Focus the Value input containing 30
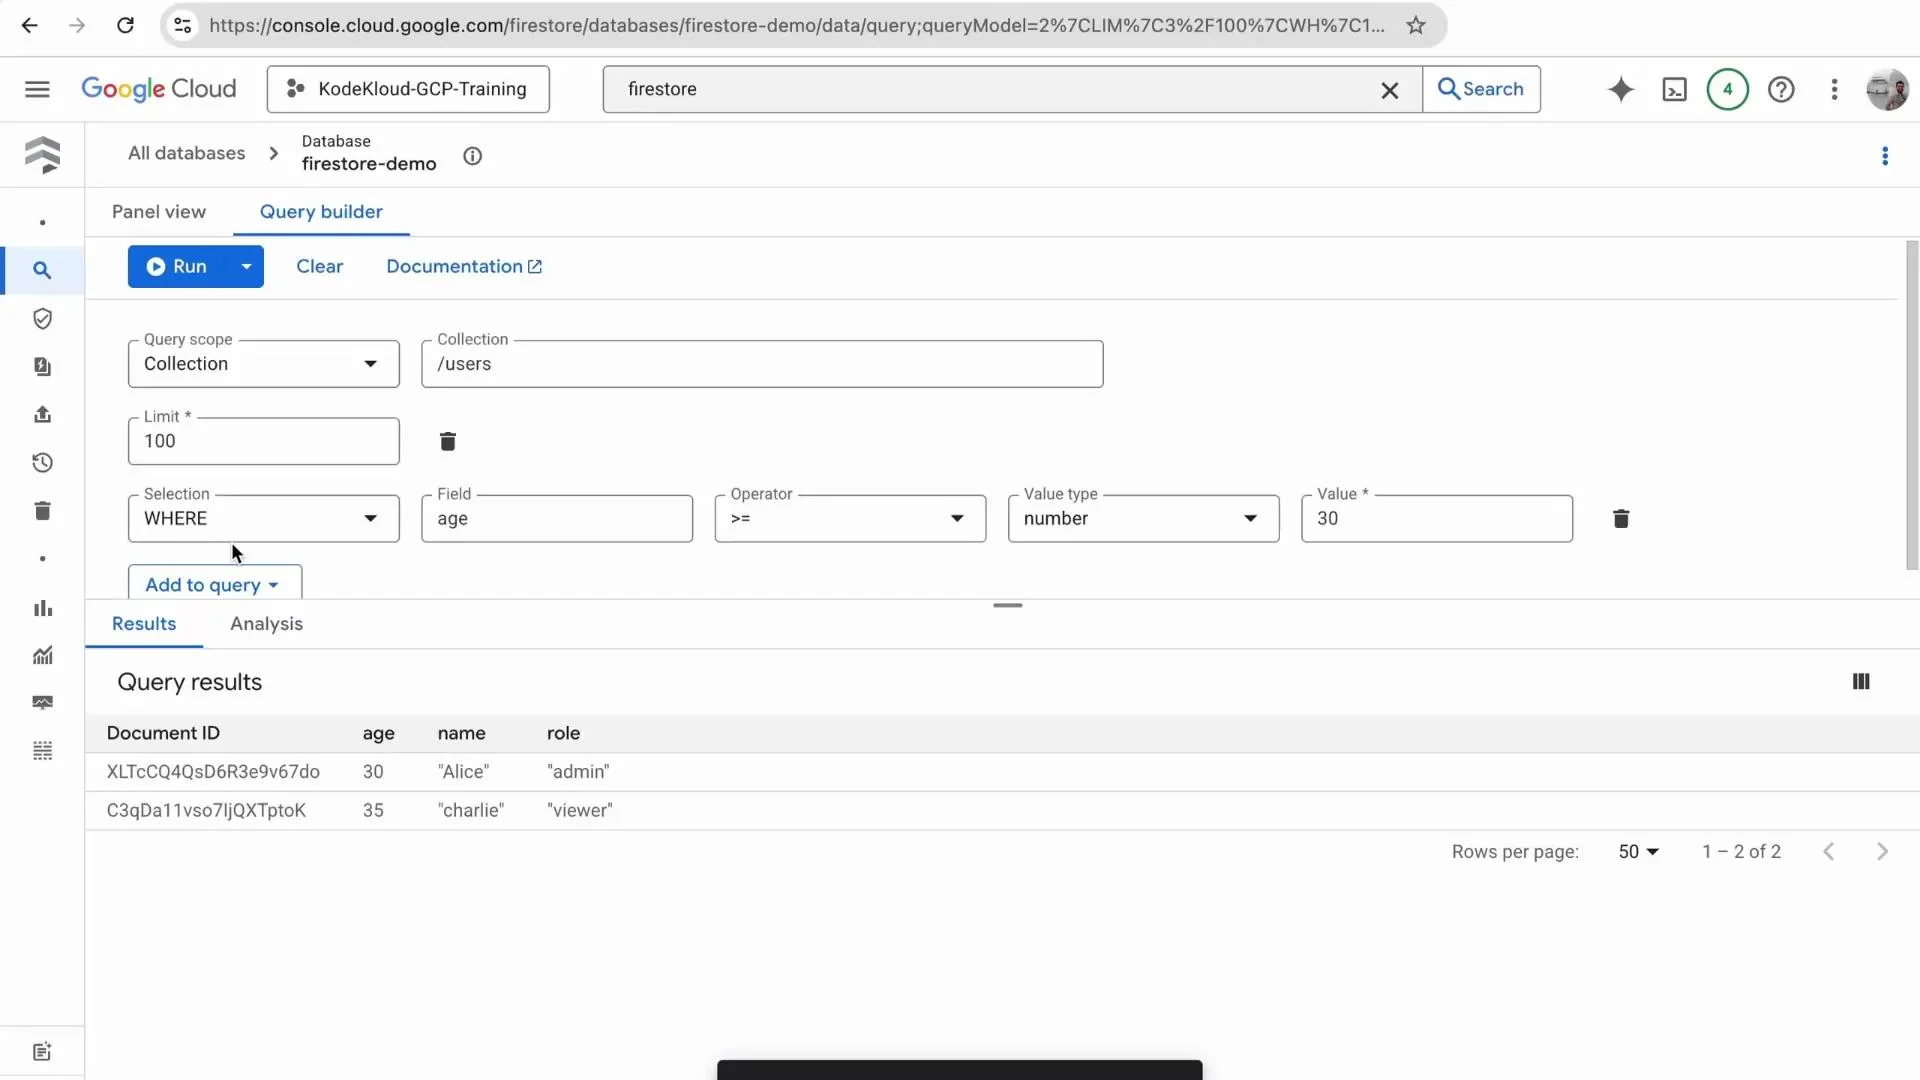 pyautogui.click(x=1436, y=518)
